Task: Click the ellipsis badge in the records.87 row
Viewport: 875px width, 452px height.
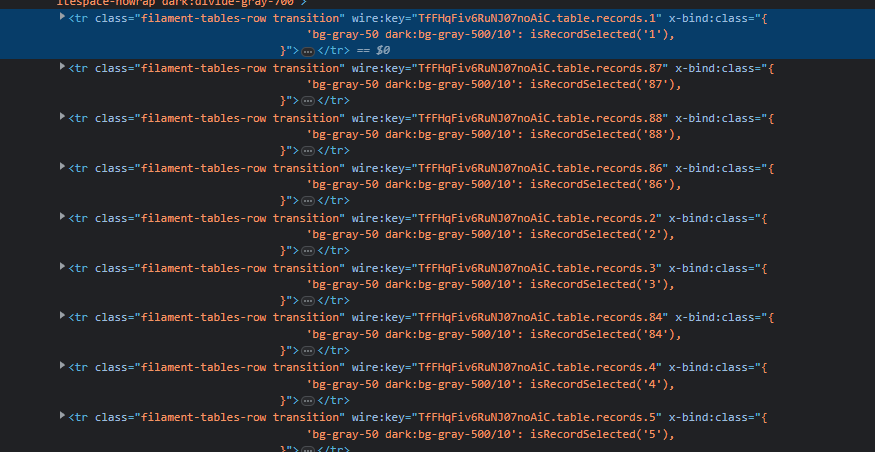Action: pos(308,102)
